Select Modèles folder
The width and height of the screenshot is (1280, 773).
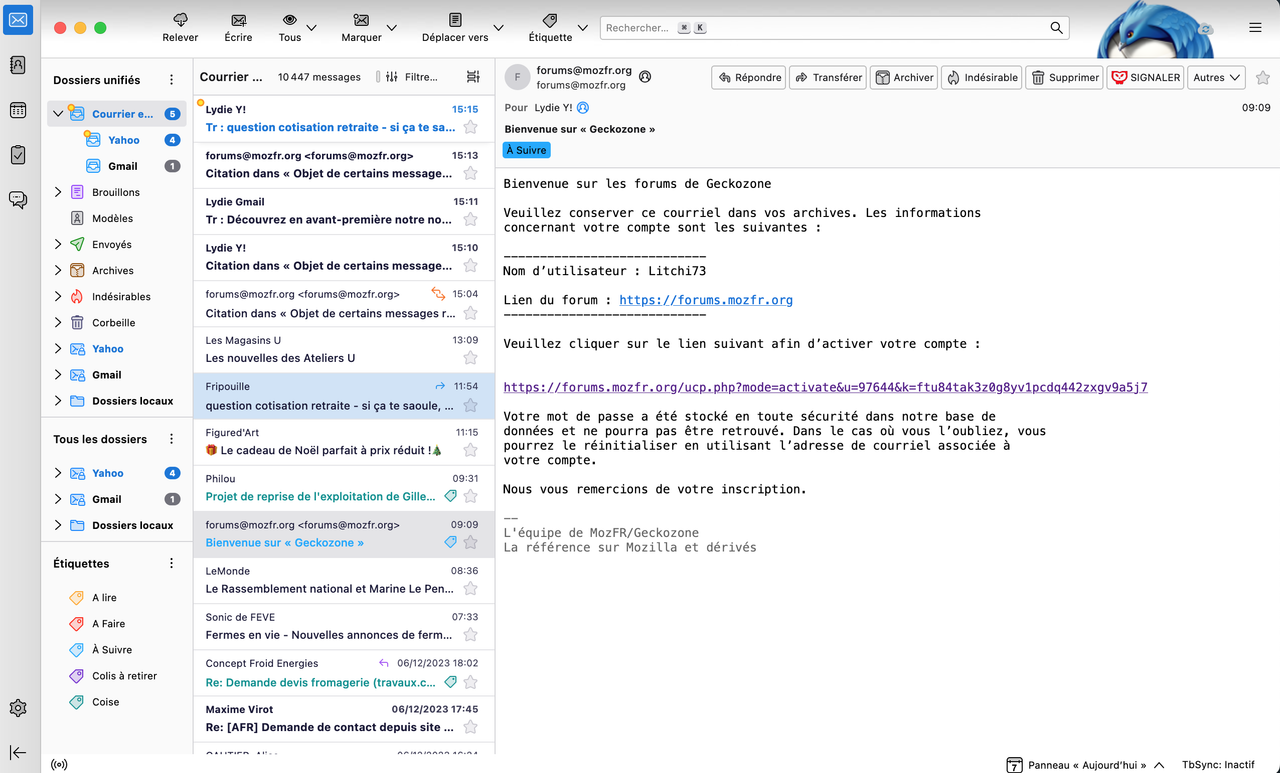(x=117, y=218)
